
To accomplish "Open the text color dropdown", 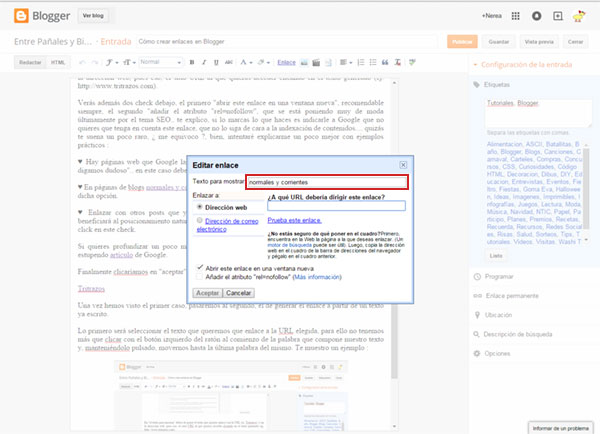I will click(x=246, y=62).
